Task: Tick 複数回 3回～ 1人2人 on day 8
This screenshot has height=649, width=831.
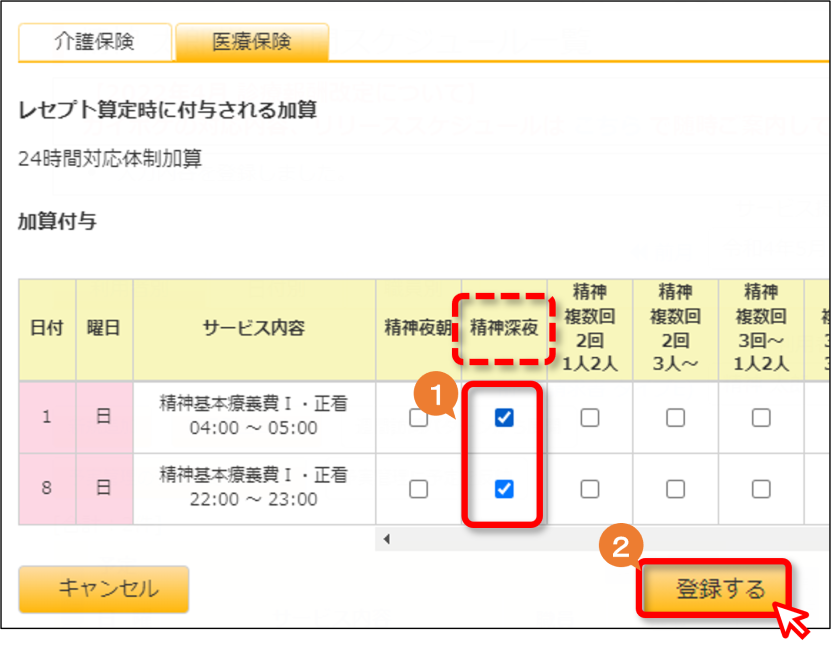Action: (x=761, y=488)
